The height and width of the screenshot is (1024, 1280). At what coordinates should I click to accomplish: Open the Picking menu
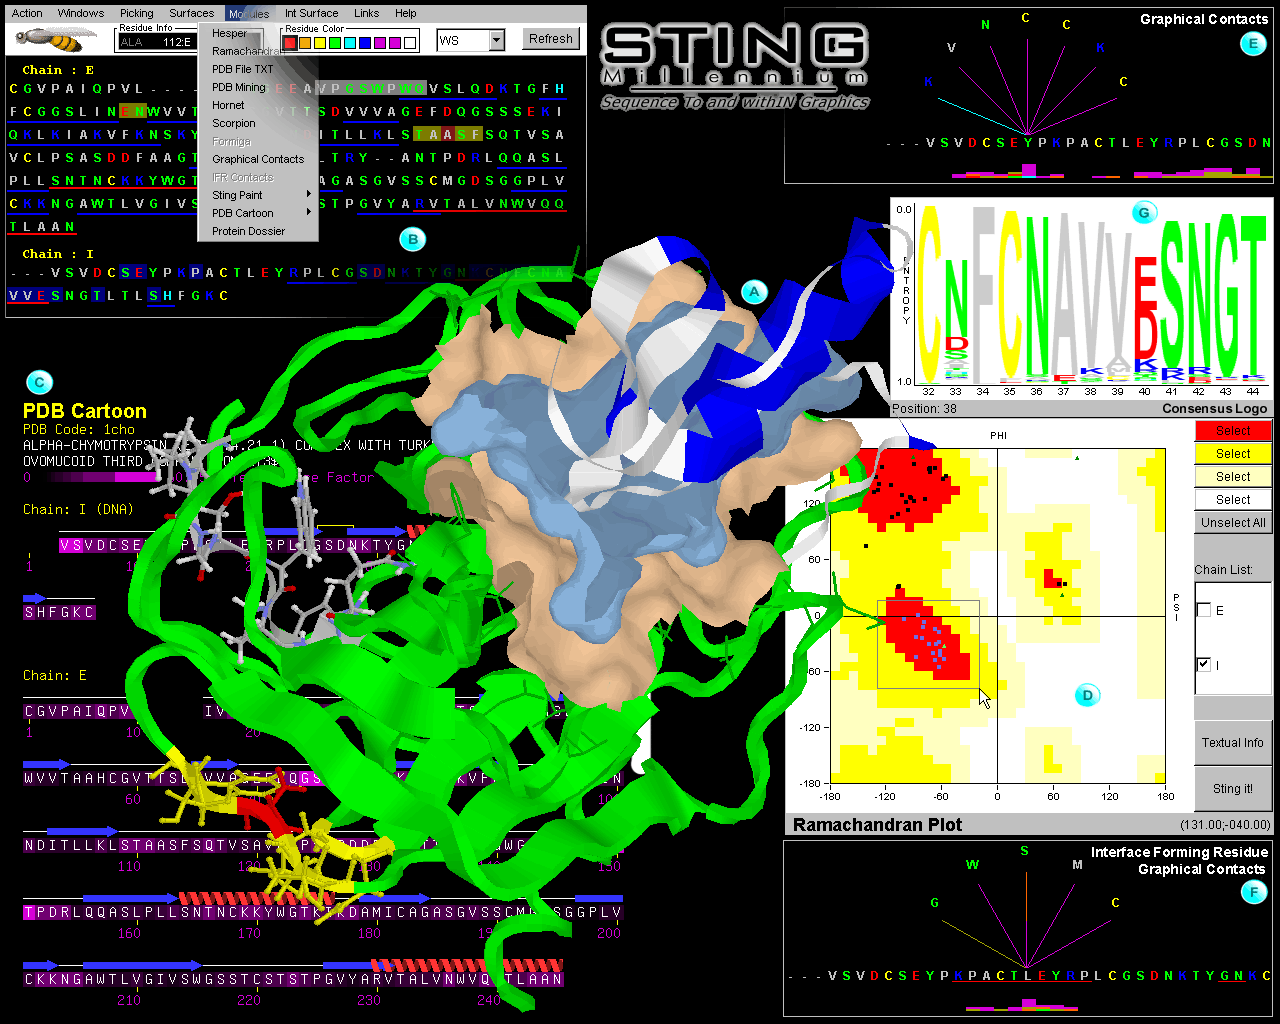click(x=137, y=13)
